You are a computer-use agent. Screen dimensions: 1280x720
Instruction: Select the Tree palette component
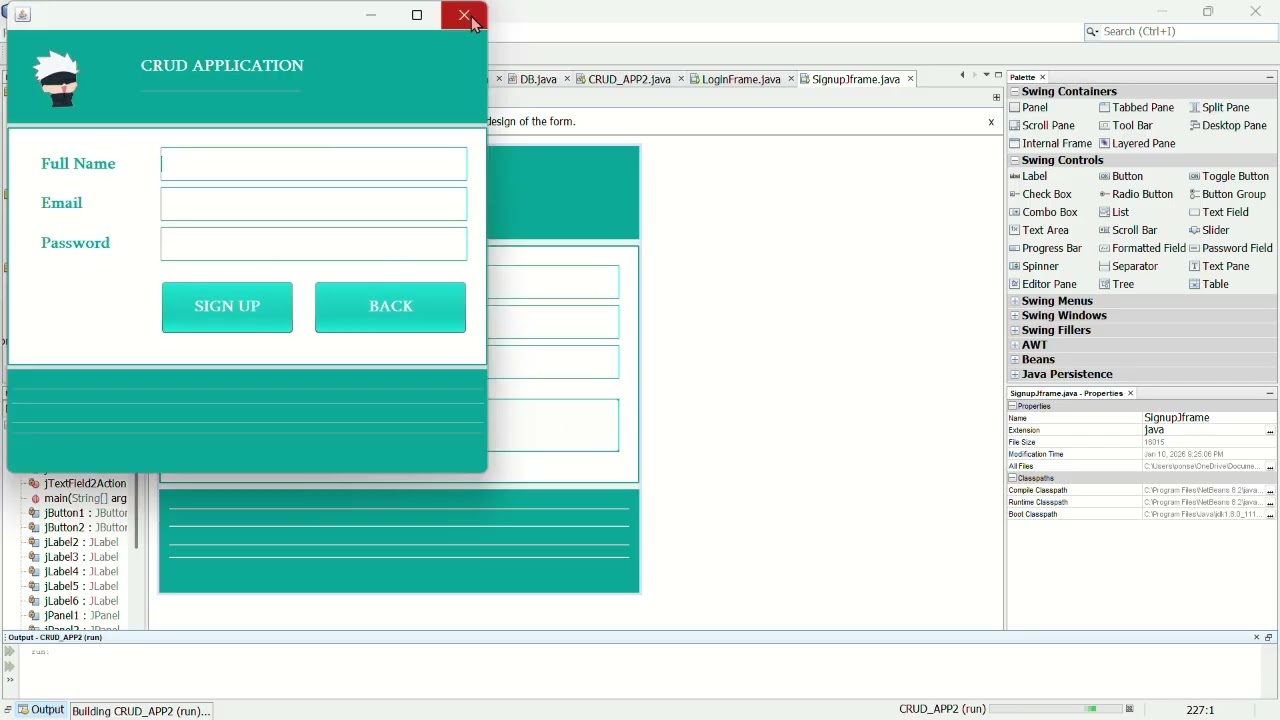(x=1116, y=285)
